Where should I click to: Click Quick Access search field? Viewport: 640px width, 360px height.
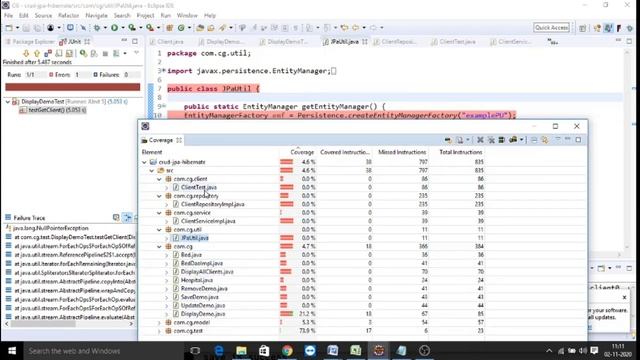point(551,27)
